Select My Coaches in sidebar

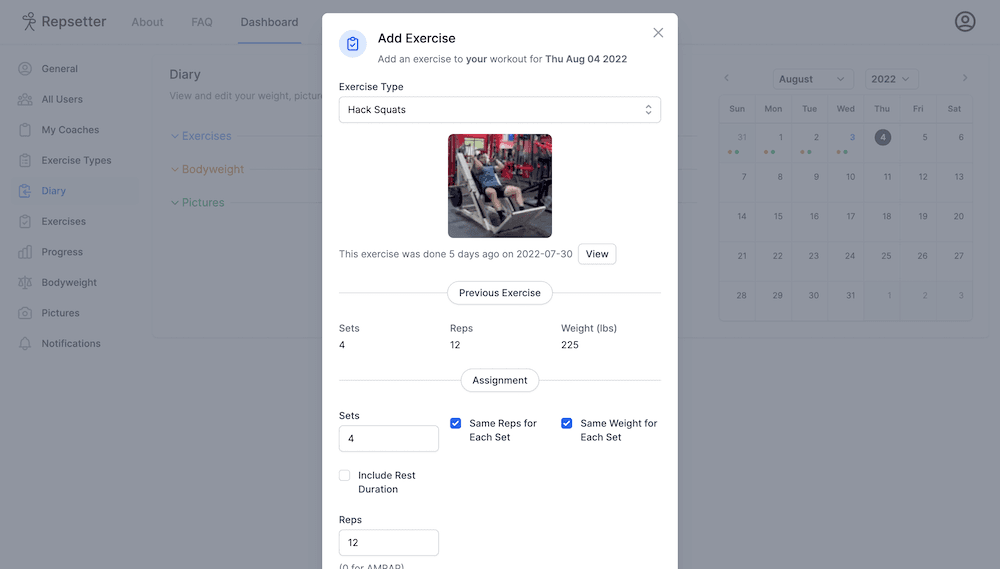[x=75, y=130]
